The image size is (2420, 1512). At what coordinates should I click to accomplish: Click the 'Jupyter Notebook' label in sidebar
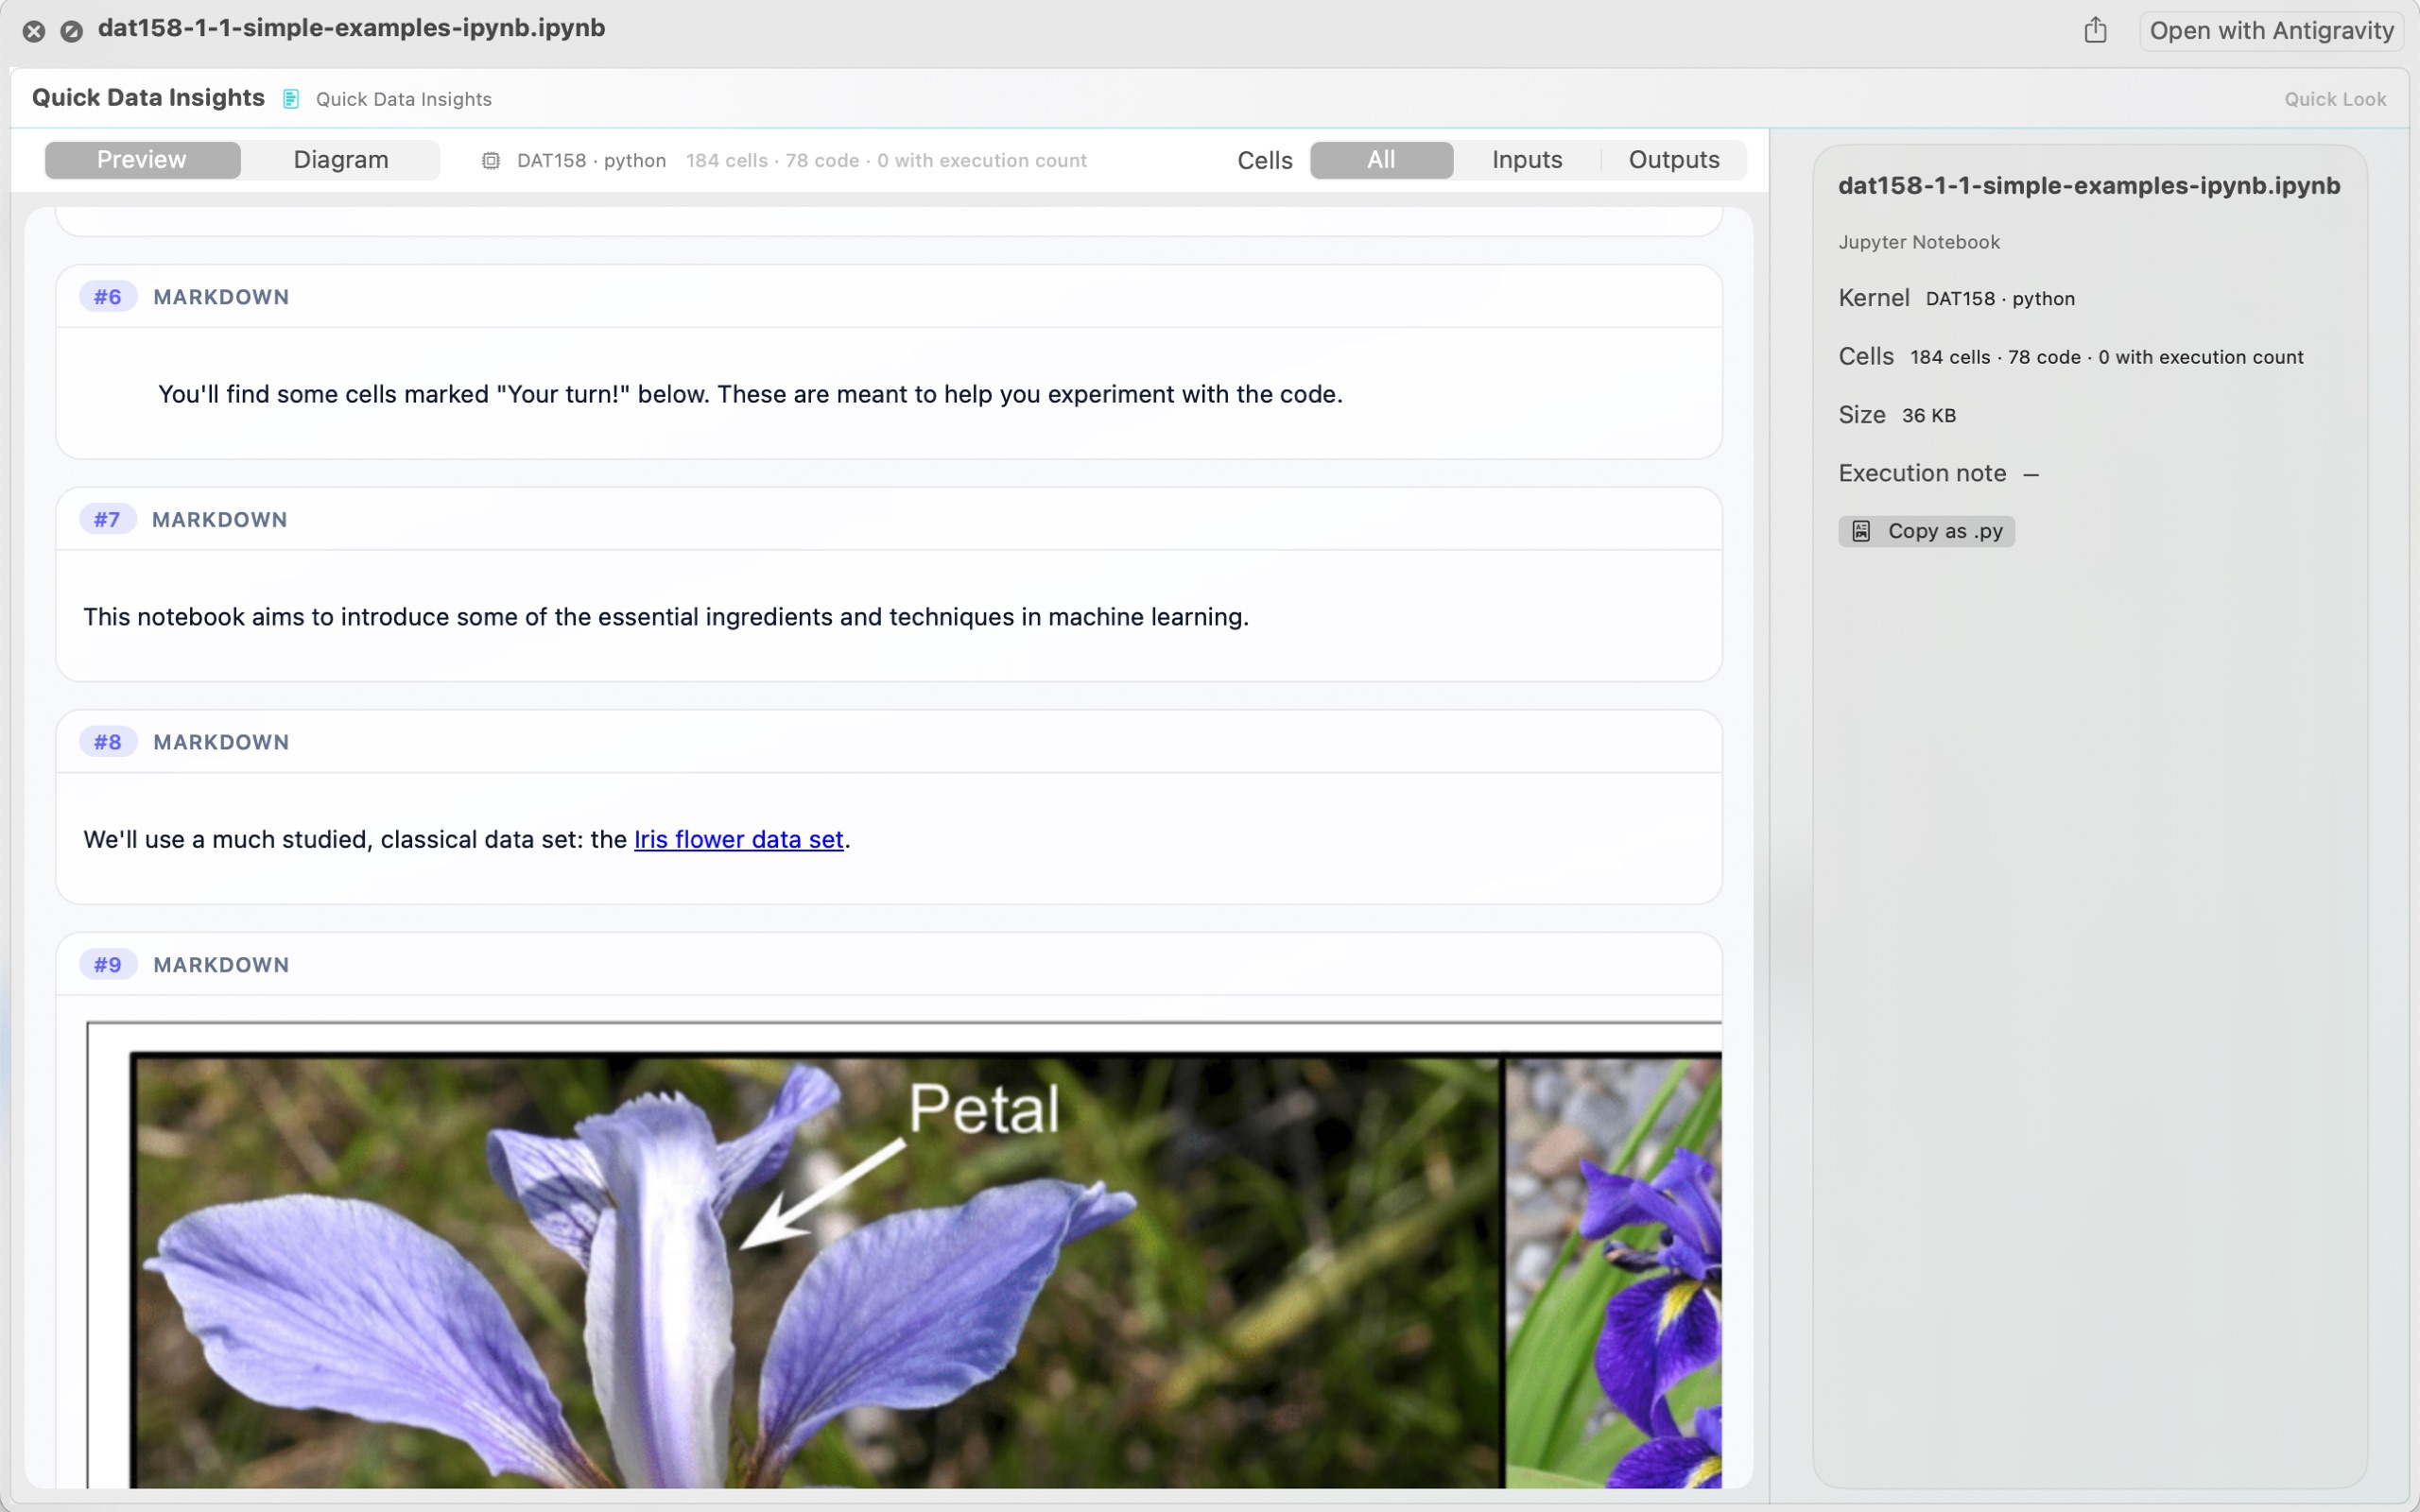coord(1919,242)
